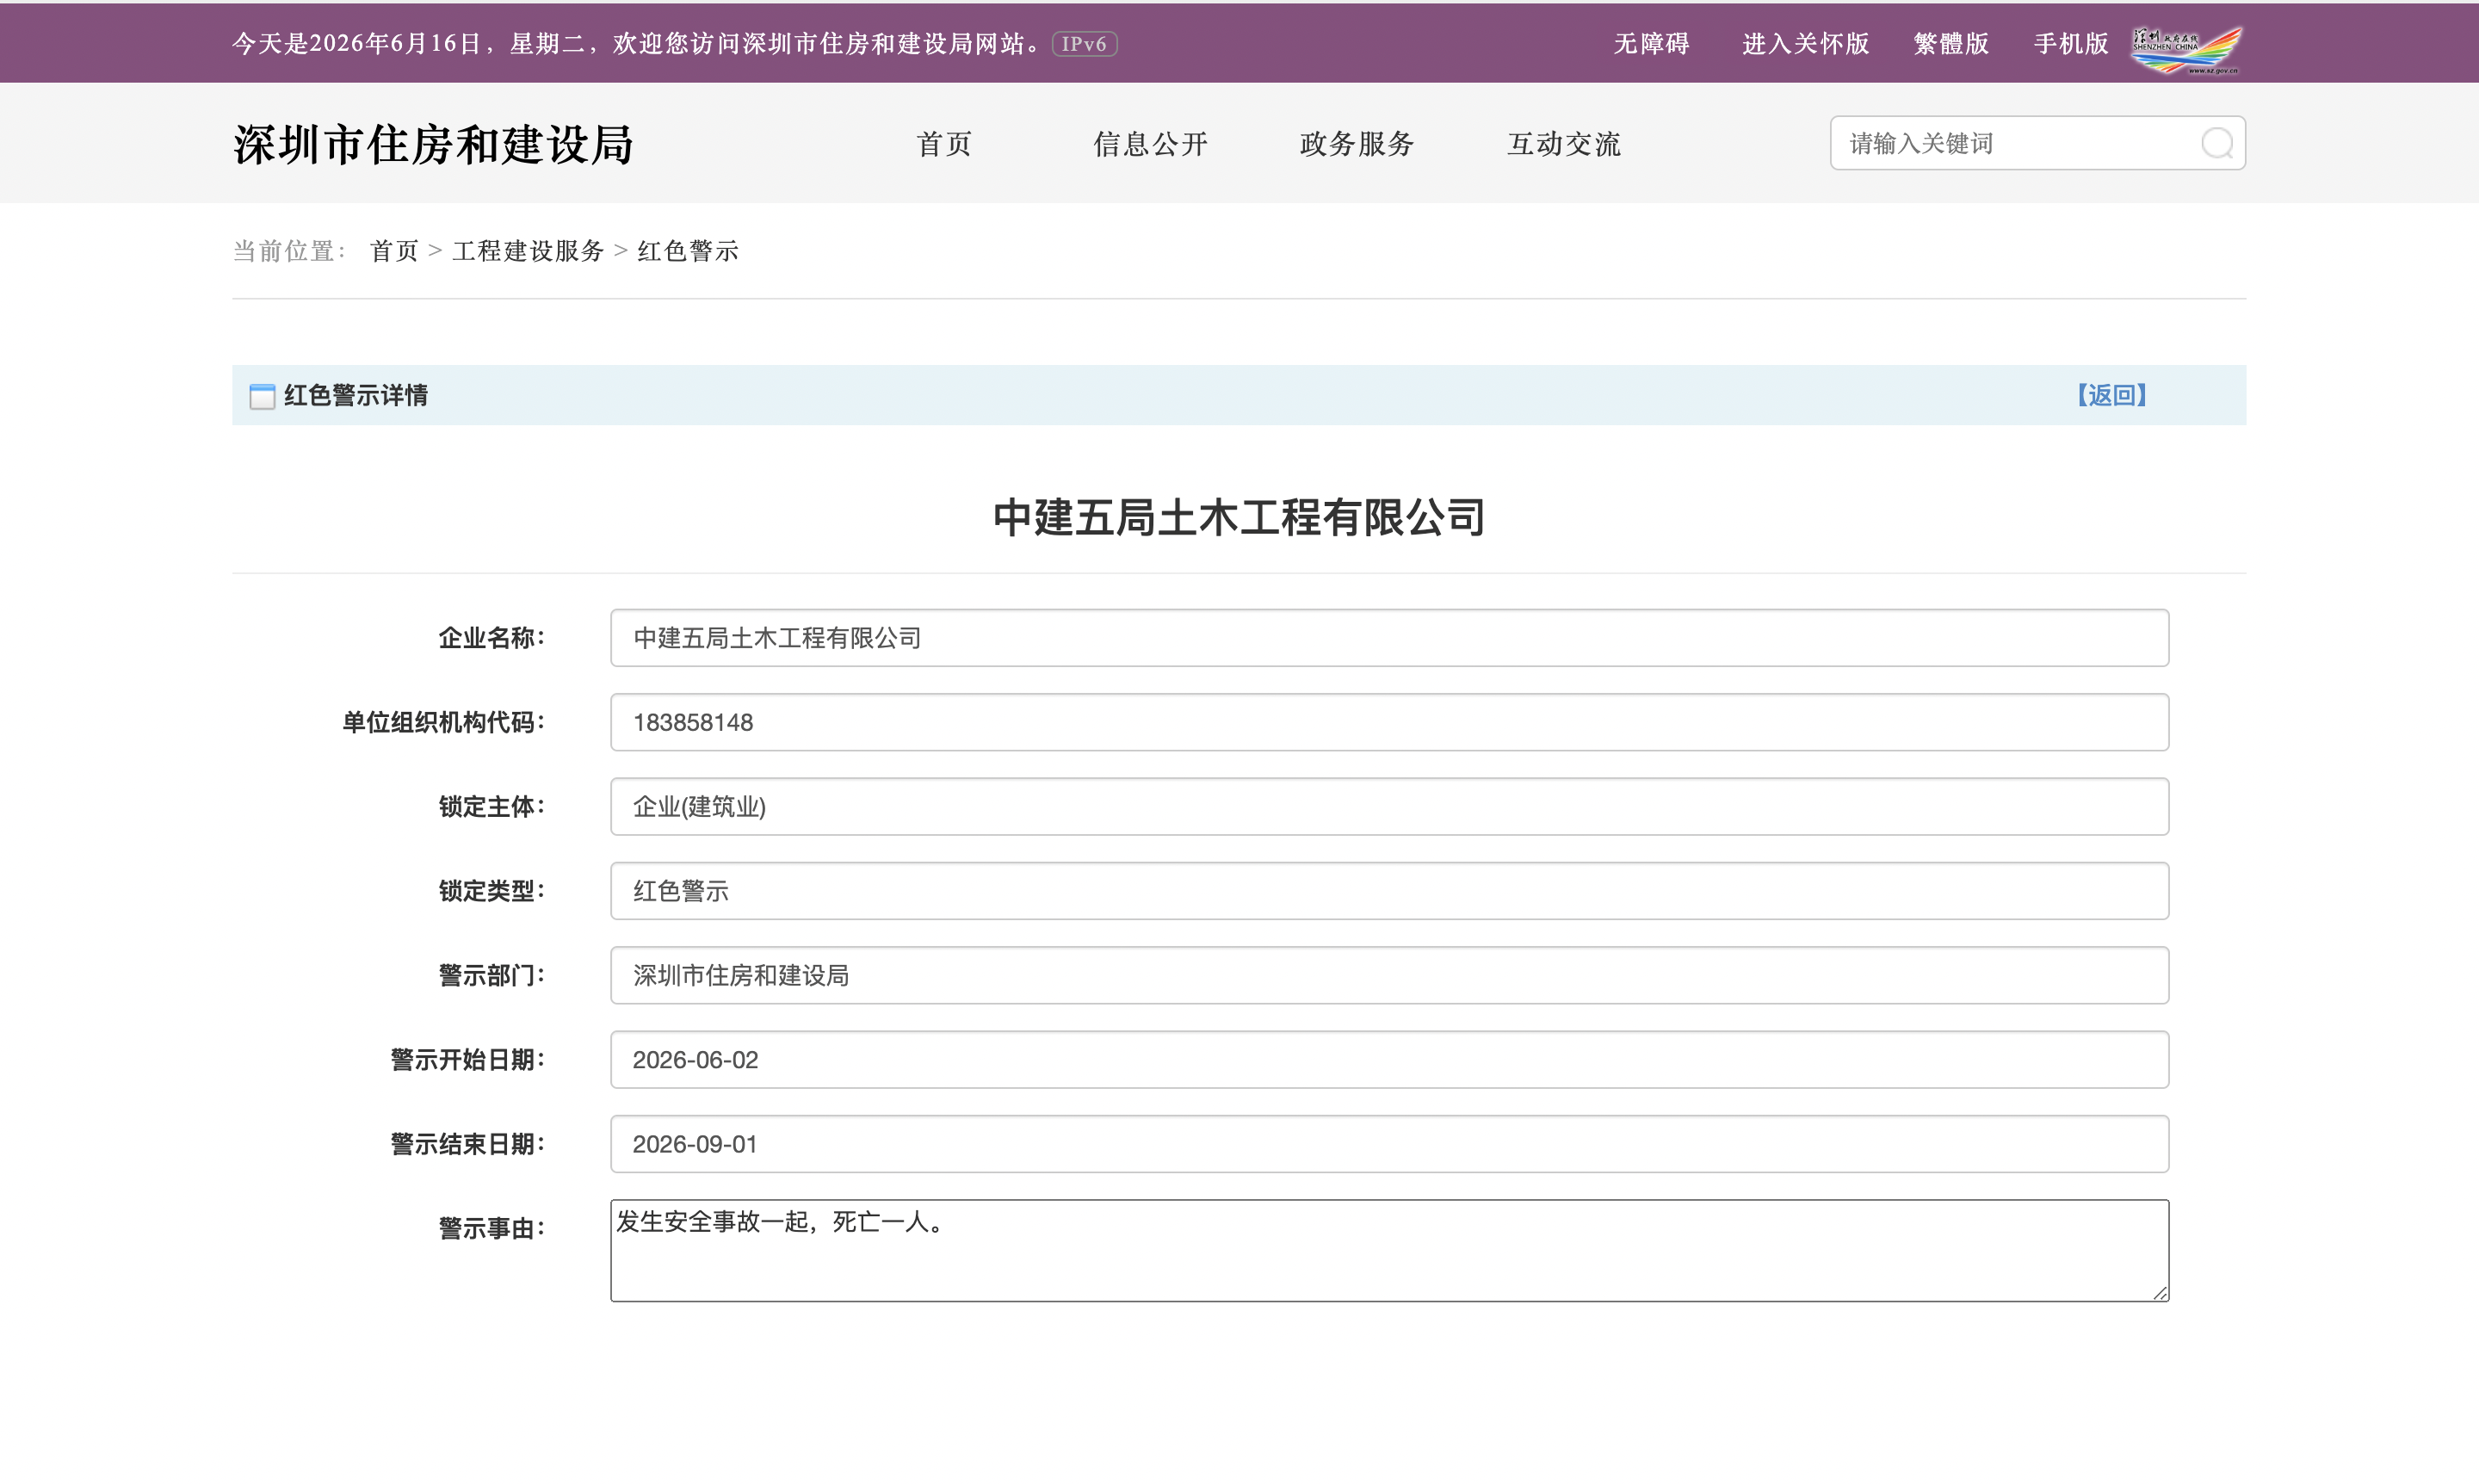Click the 当前位置: breadcrumb label
This screenshot has height=1484, width=2479.
(290, 251)
